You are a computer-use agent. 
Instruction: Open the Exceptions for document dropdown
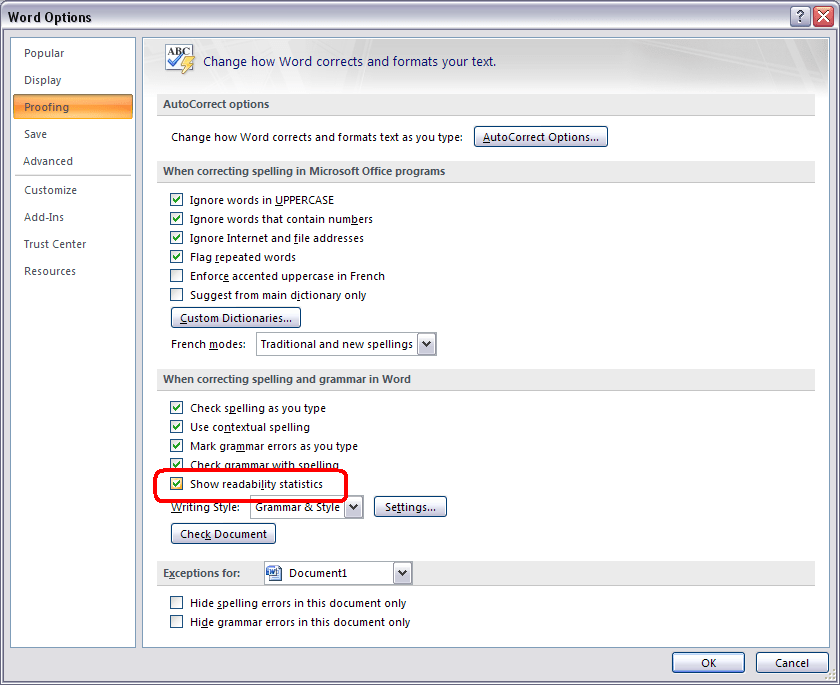[x=402, y=573]
